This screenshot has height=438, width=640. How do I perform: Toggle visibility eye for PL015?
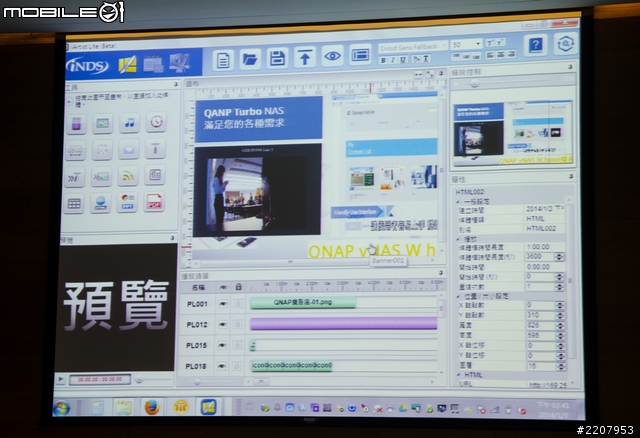222,345
